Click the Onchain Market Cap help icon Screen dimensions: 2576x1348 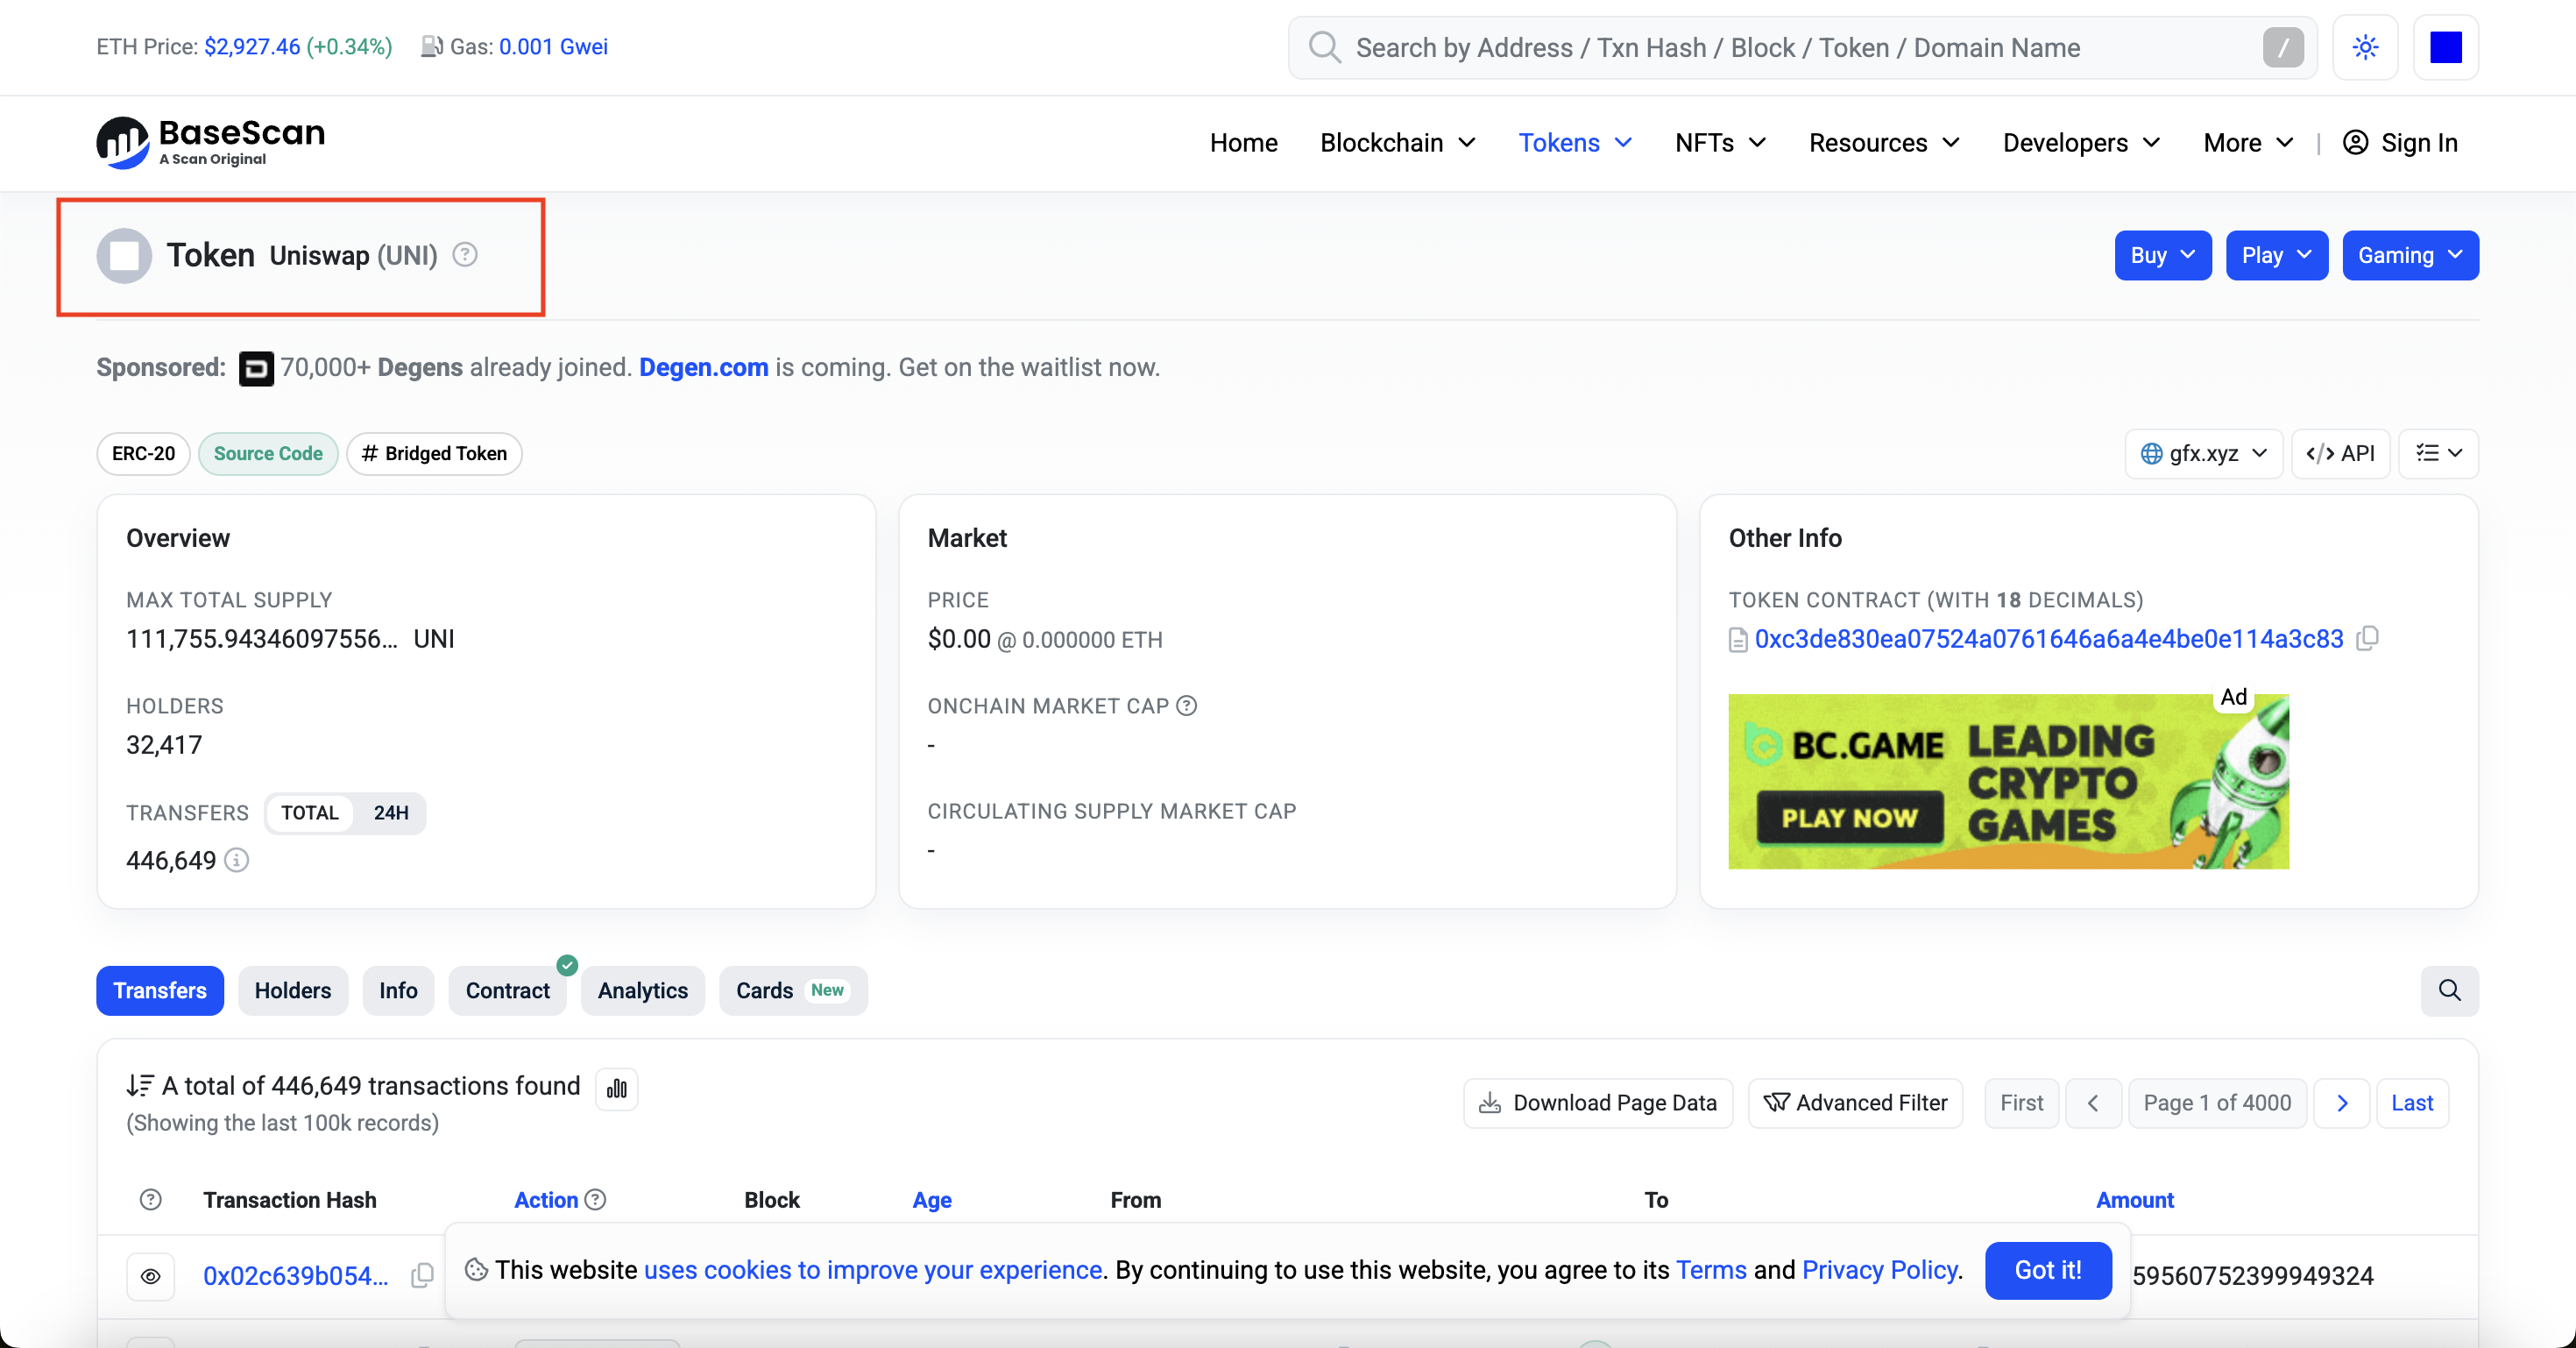[1187, 706]
